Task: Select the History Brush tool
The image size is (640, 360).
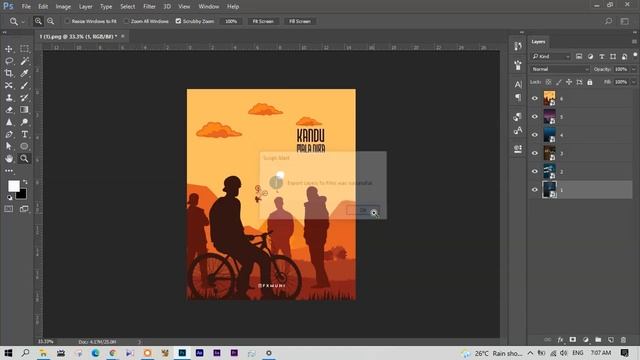Action: click(24, 98)
